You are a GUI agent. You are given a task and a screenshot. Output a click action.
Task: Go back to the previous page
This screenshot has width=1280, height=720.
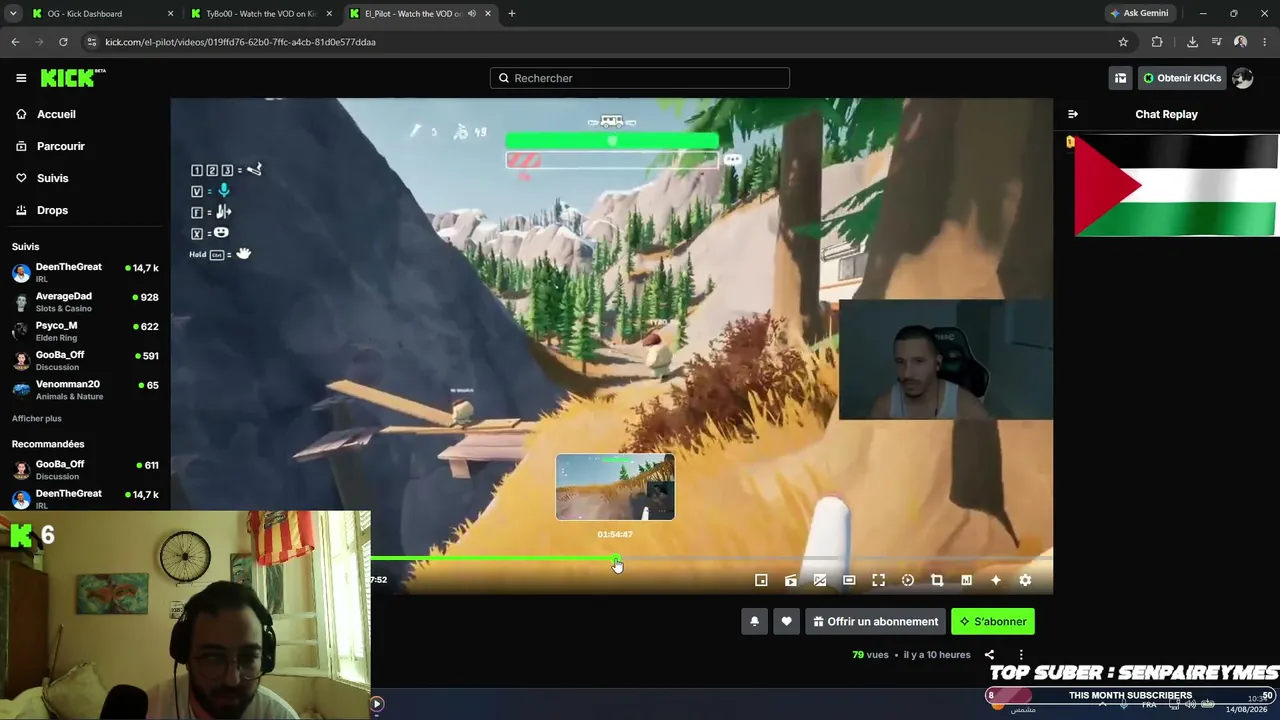tap(15, 42)
